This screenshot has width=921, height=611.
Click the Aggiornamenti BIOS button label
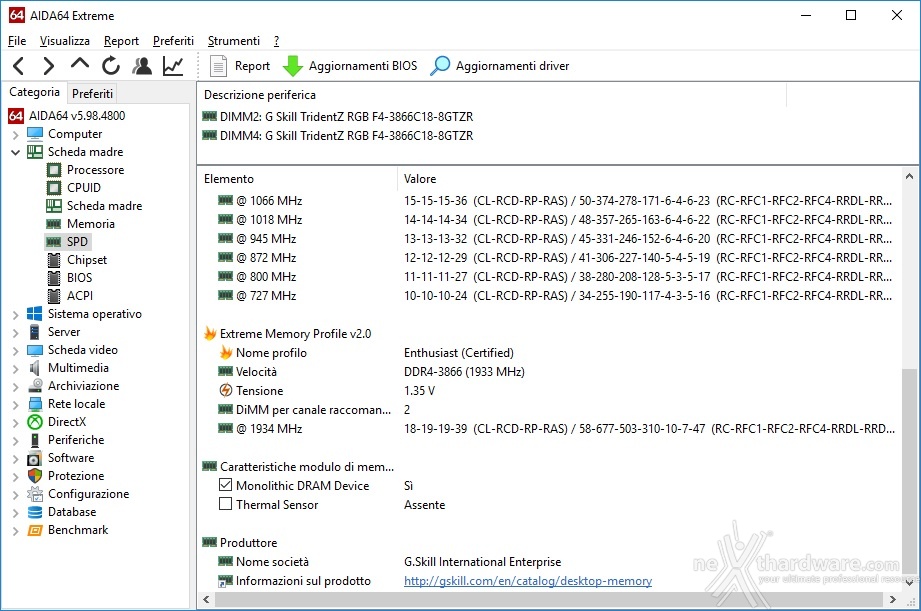pyautogui.click(x=363, y=66)
